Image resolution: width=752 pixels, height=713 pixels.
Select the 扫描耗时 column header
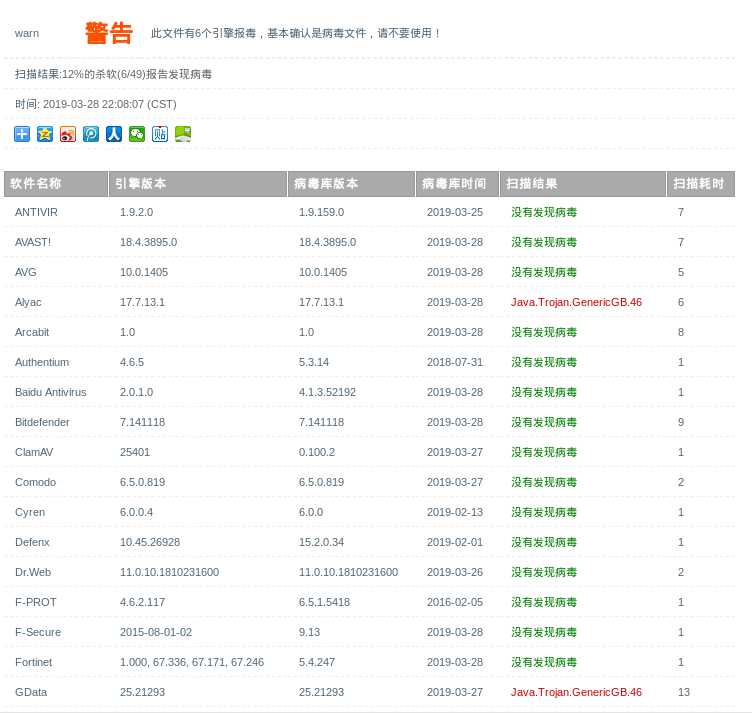[701, 184]
